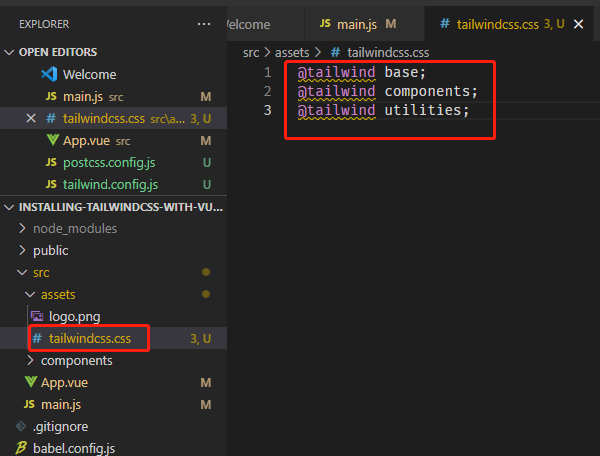Image resolution: width=600 pixels, height=456 pixels.
Task: Click JS icon of postcss.config.js
Action: pos(51,162)
